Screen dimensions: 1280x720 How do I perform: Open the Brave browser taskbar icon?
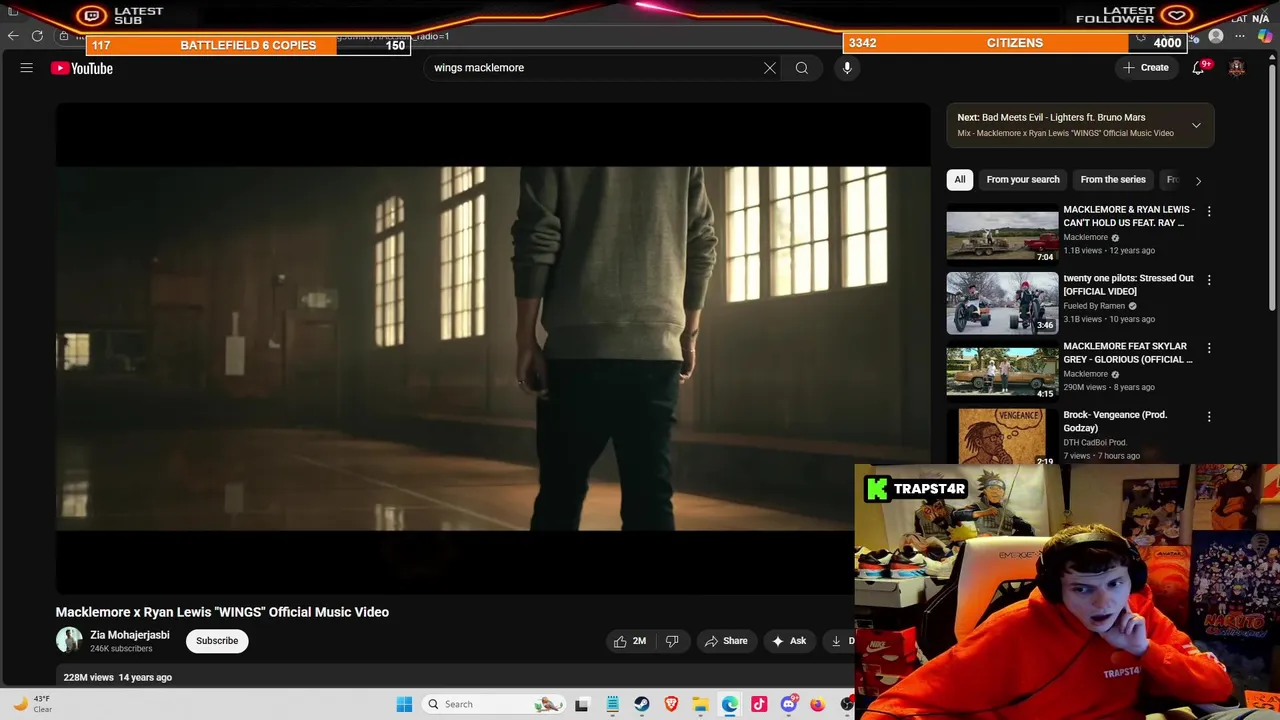point(671,704)
